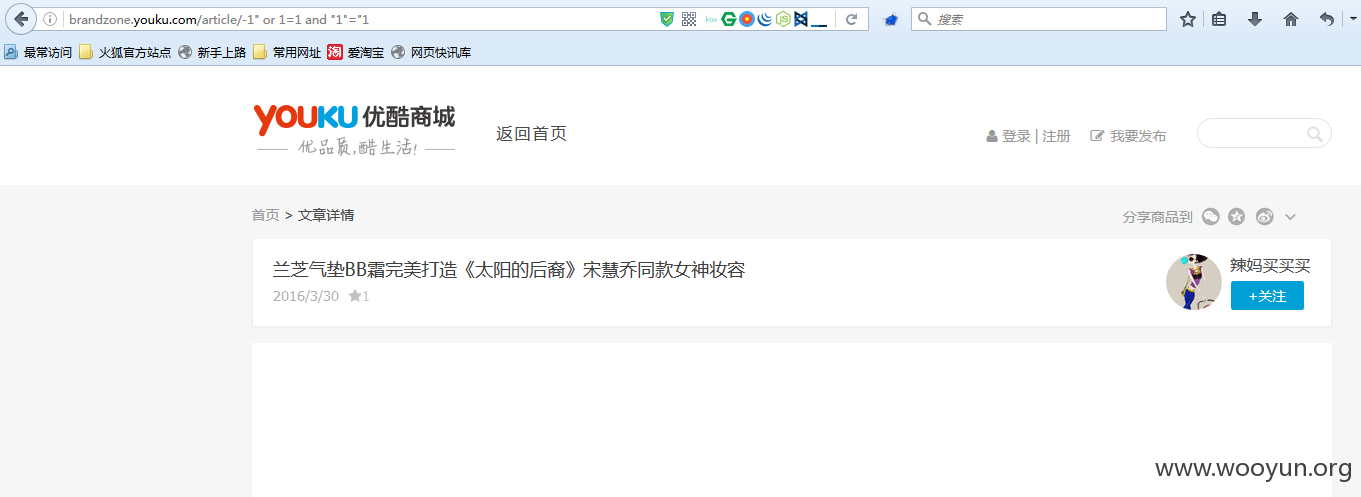Click the koa extension icon
1361x497 pixels.
[x=711, y=19]
